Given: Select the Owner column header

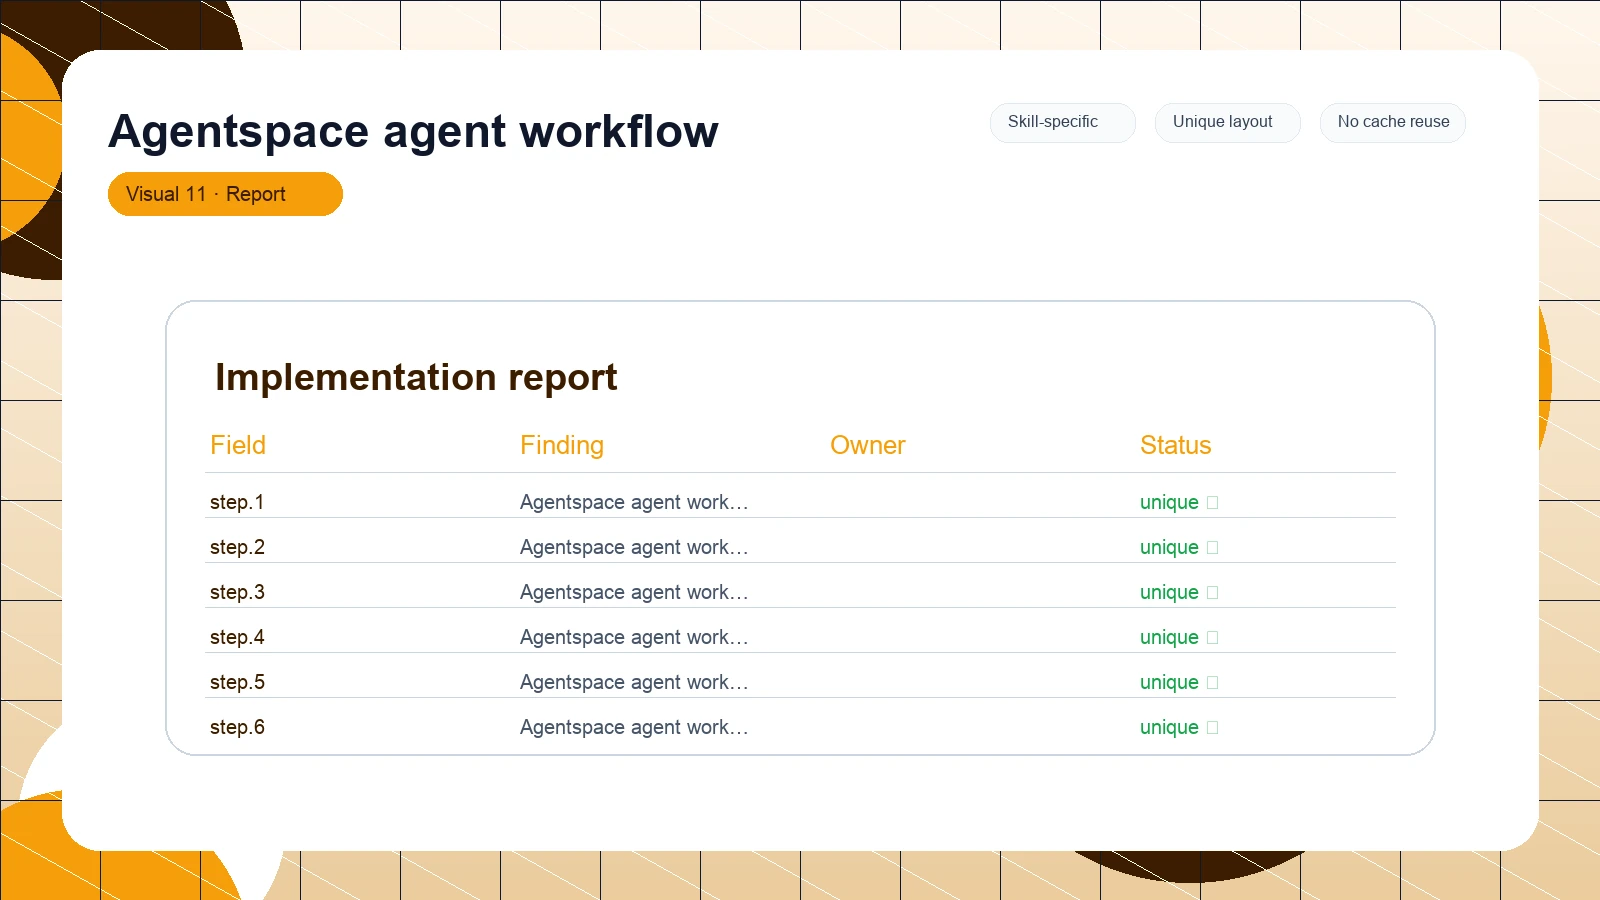Looking at the screenshot, I should [x=868, y=445].
